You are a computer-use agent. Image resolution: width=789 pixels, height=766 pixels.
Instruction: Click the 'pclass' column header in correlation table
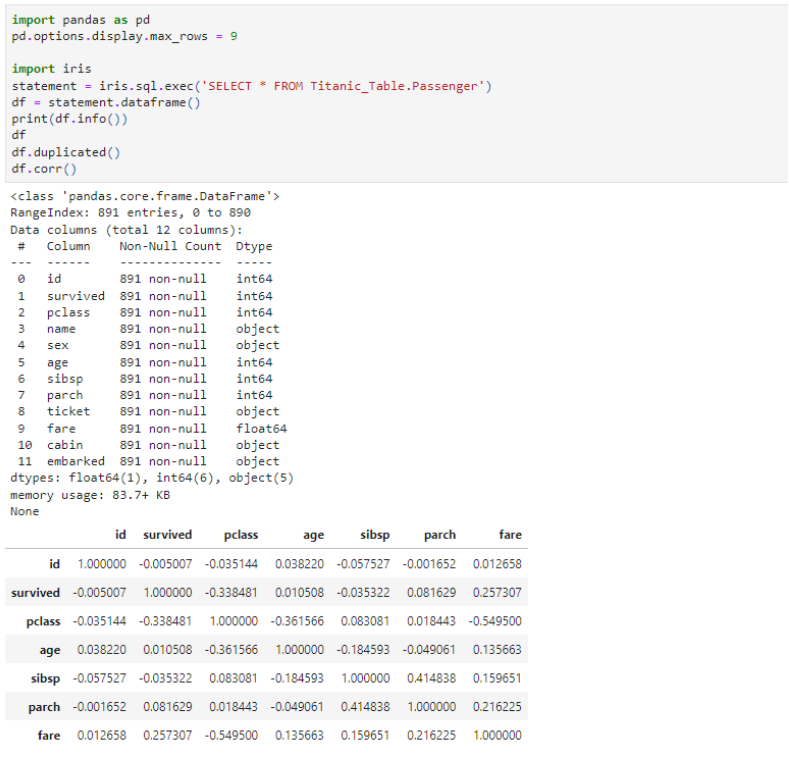(x=241, y=535)
